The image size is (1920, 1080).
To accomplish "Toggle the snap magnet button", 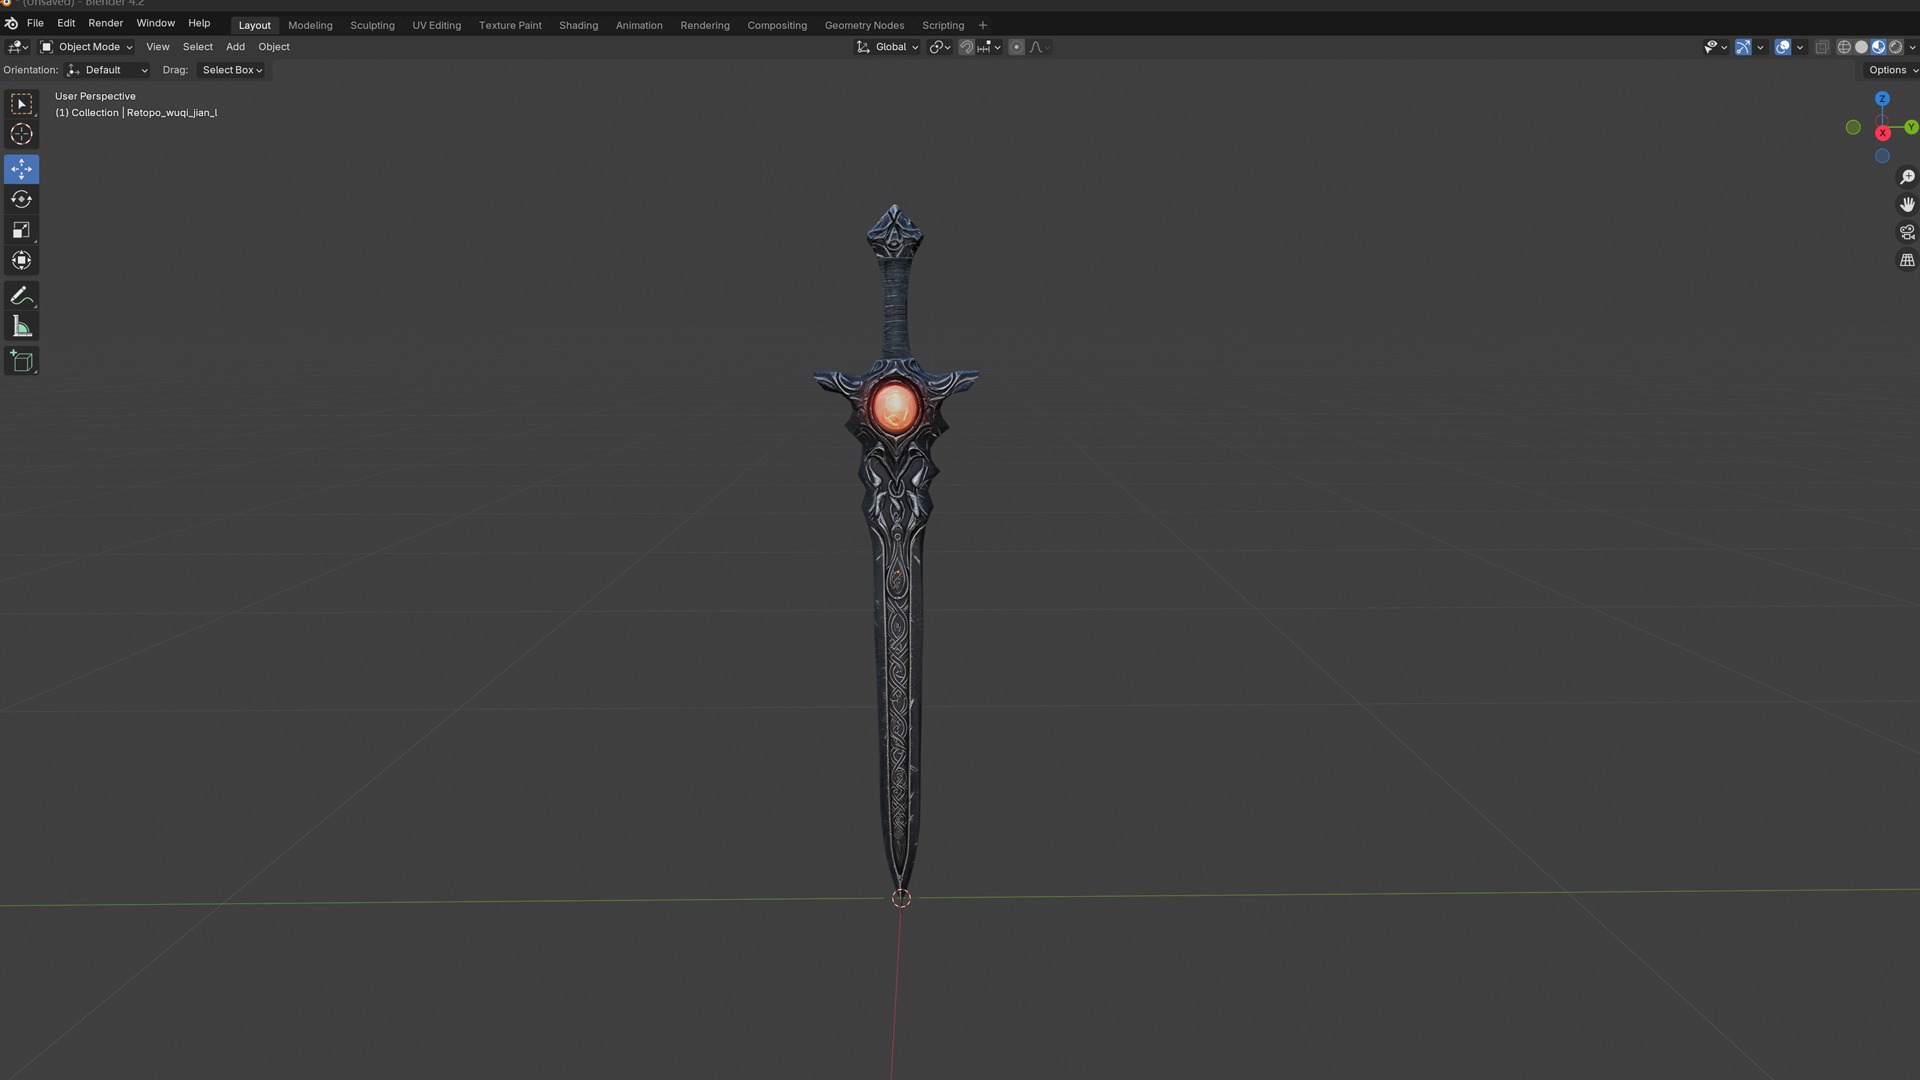I will pos(966,47).
